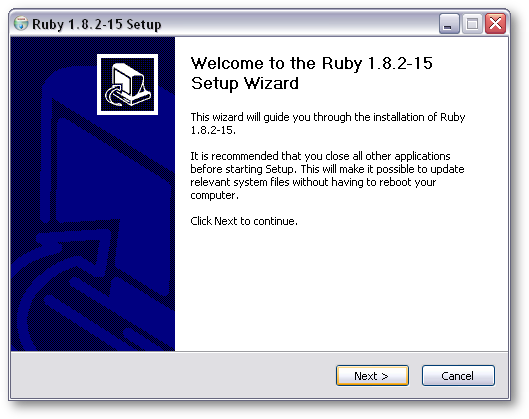Click the 'It is recommended that you close' line
Screen dimensions: 529x419
321,156
